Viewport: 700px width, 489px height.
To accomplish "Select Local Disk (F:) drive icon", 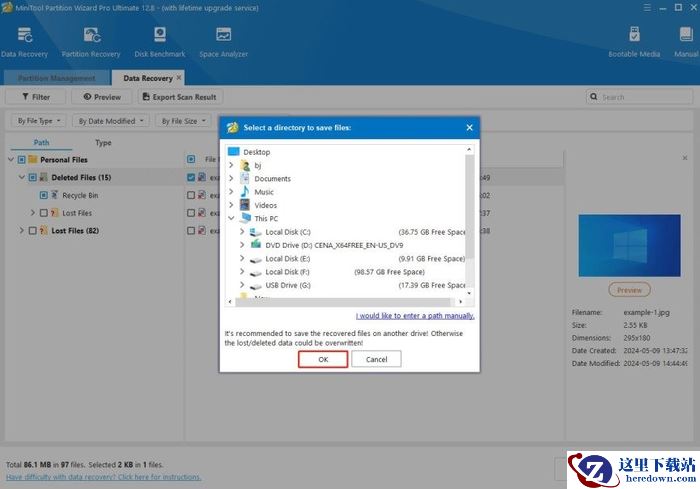I will coord(255,272).
